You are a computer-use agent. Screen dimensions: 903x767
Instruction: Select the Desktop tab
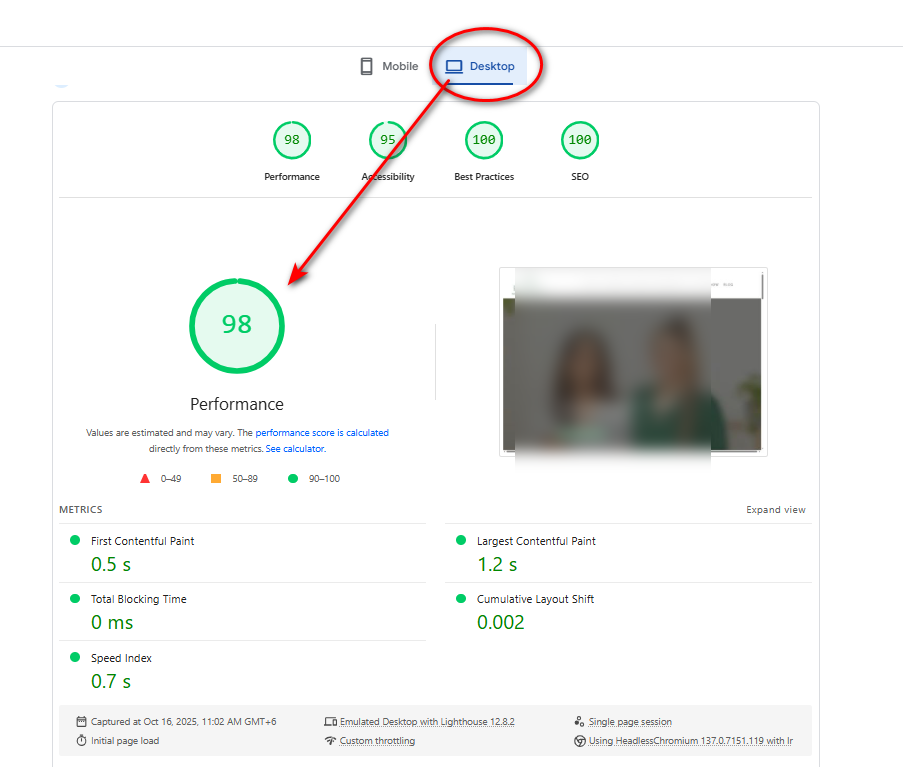point(480,66)
